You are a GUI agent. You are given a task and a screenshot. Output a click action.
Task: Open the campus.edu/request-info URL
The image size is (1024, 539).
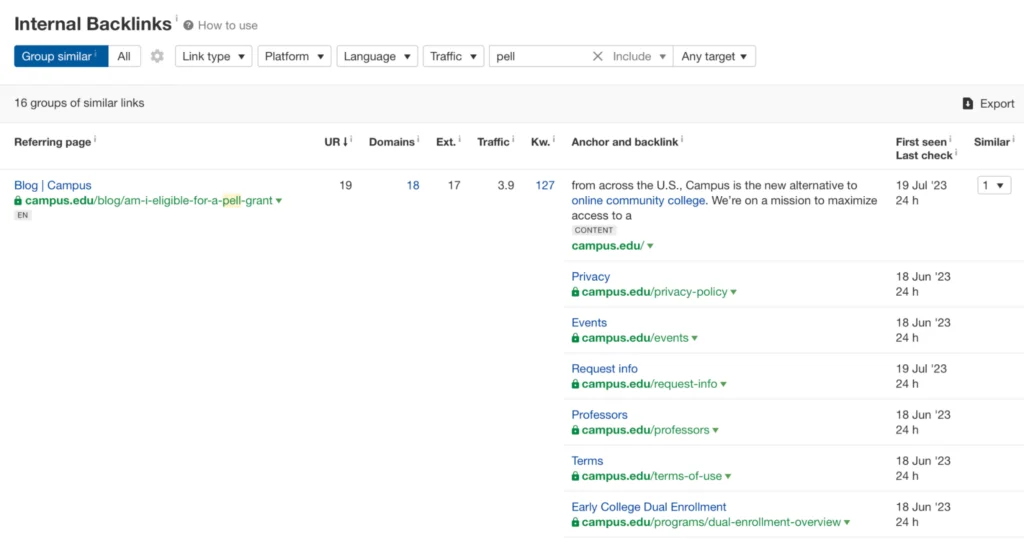point(649,384)
